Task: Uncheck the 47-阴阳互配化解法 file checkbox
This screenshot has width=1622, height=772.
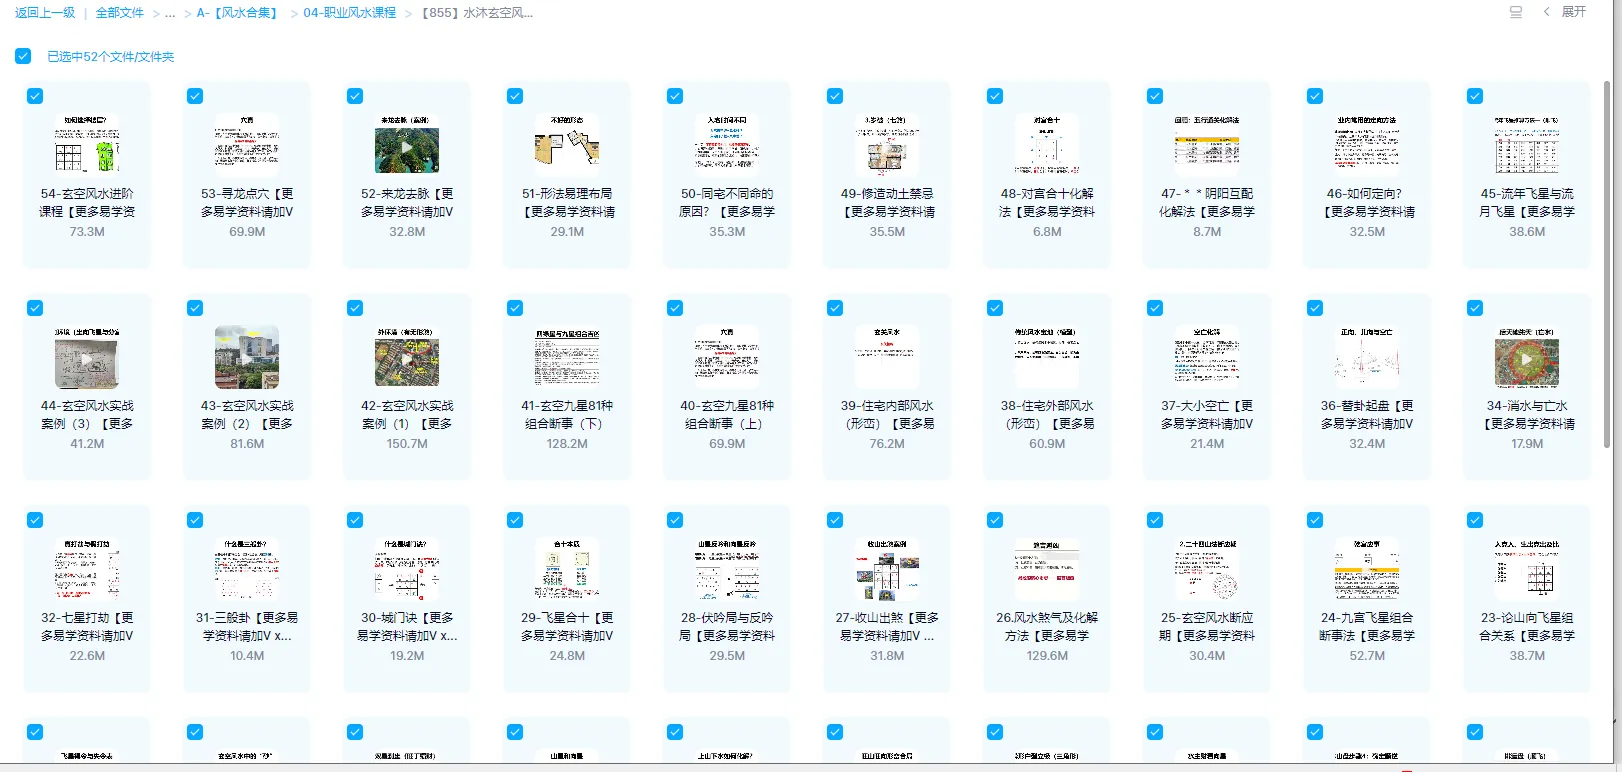Action: click(x=1155, y=96)
